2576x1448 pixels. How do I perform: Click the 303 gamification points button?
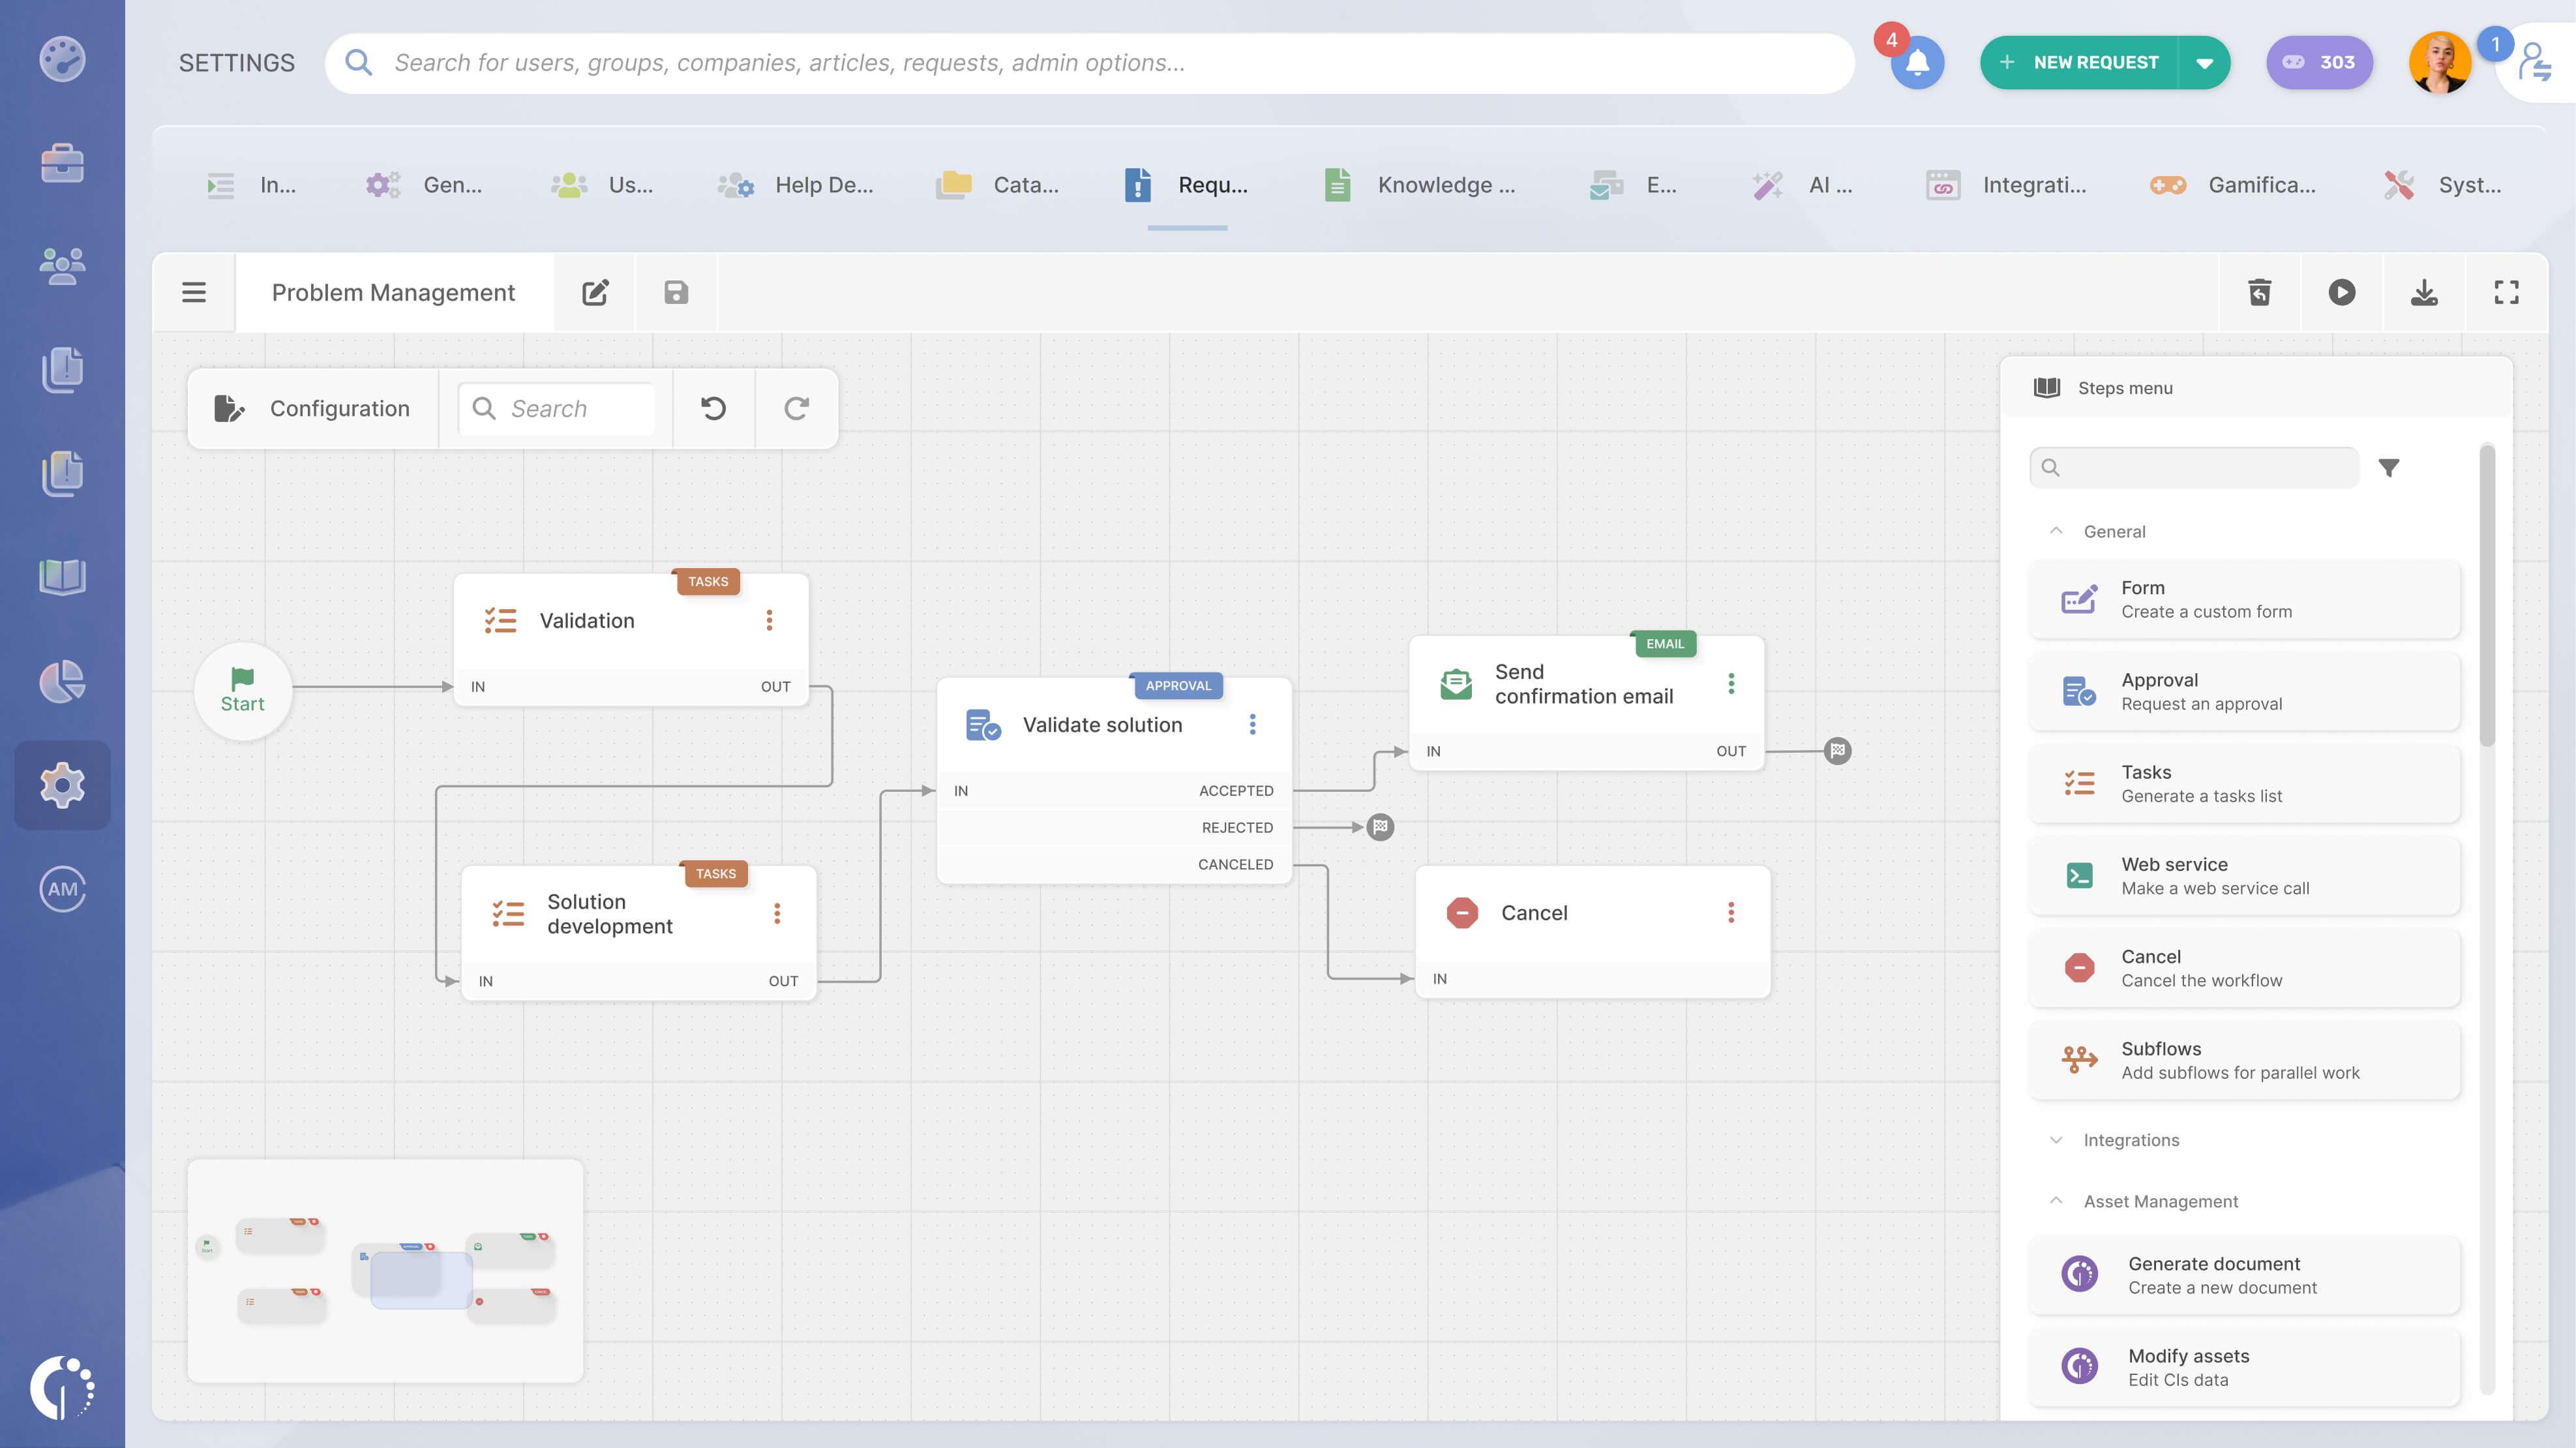click(x=2319, y=63)
